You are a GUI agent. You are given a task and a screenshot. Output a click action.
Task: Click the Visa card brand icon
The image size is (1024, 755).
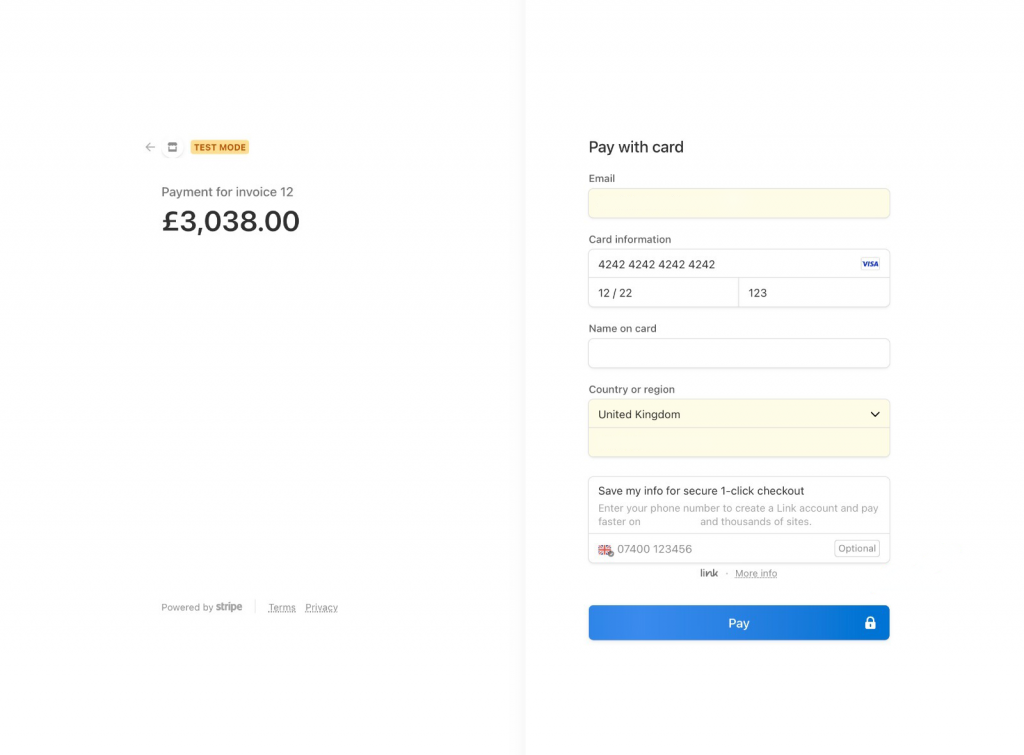(x=870, y=264)
